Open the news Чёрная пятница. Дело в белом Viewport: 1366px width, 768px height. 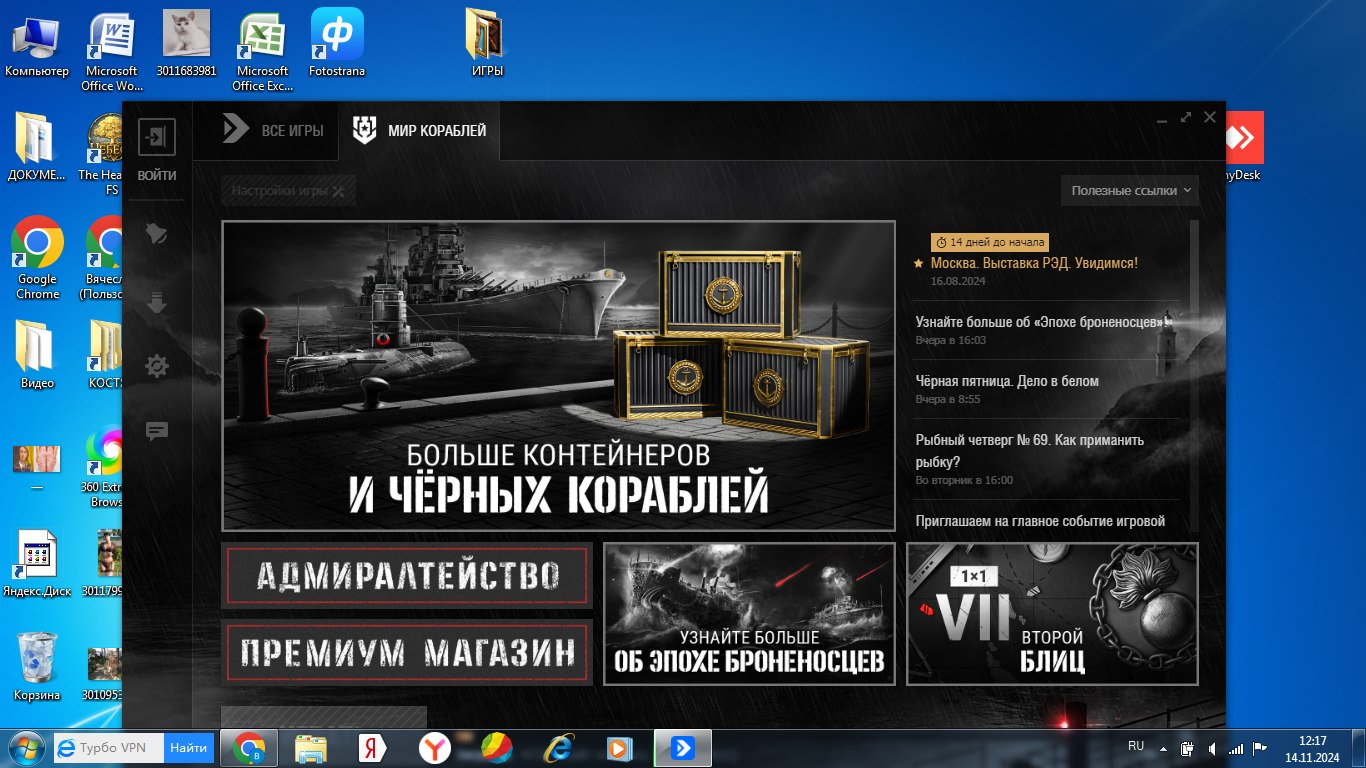pyautogui.click(x=1007, y=381)
